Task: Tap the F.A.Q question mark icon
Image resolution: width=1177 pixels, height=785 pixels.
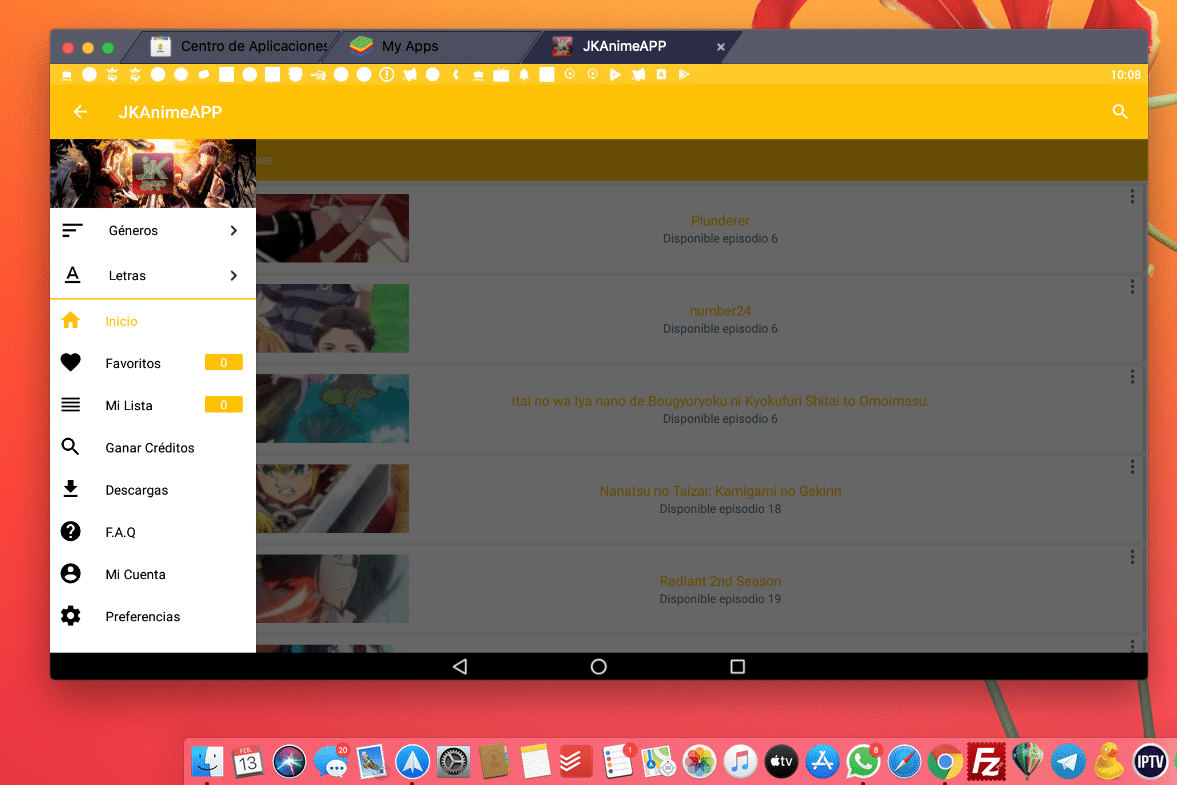Action: tap(70, 531)
